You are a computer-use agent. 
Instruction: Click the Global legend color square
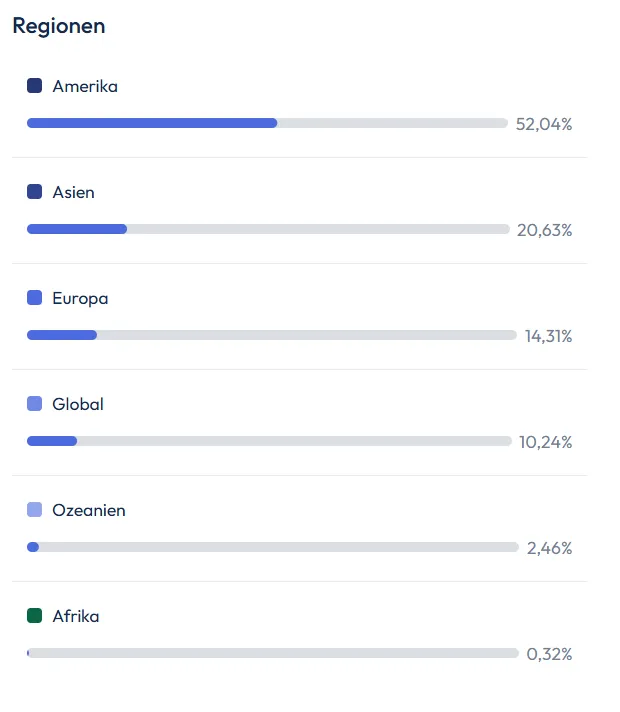[x=35, y=403]
